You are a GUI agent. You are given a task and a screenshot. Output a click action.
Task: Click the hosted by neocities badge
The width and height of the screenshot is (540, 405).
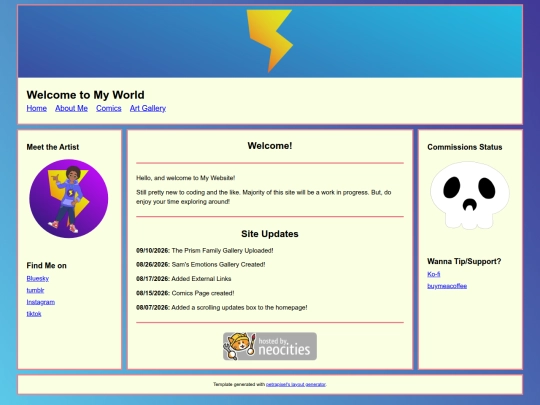click(270, 346)
